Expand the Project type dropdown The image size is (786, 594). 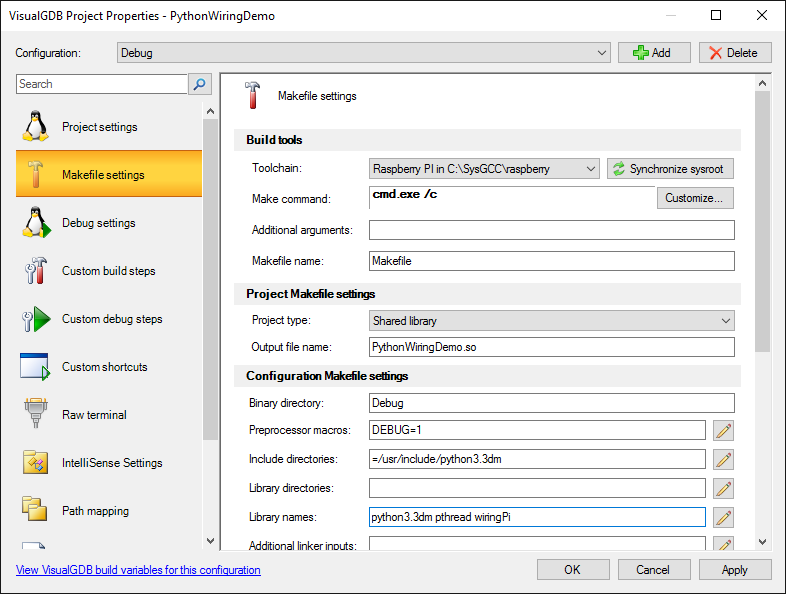(551, 321)
